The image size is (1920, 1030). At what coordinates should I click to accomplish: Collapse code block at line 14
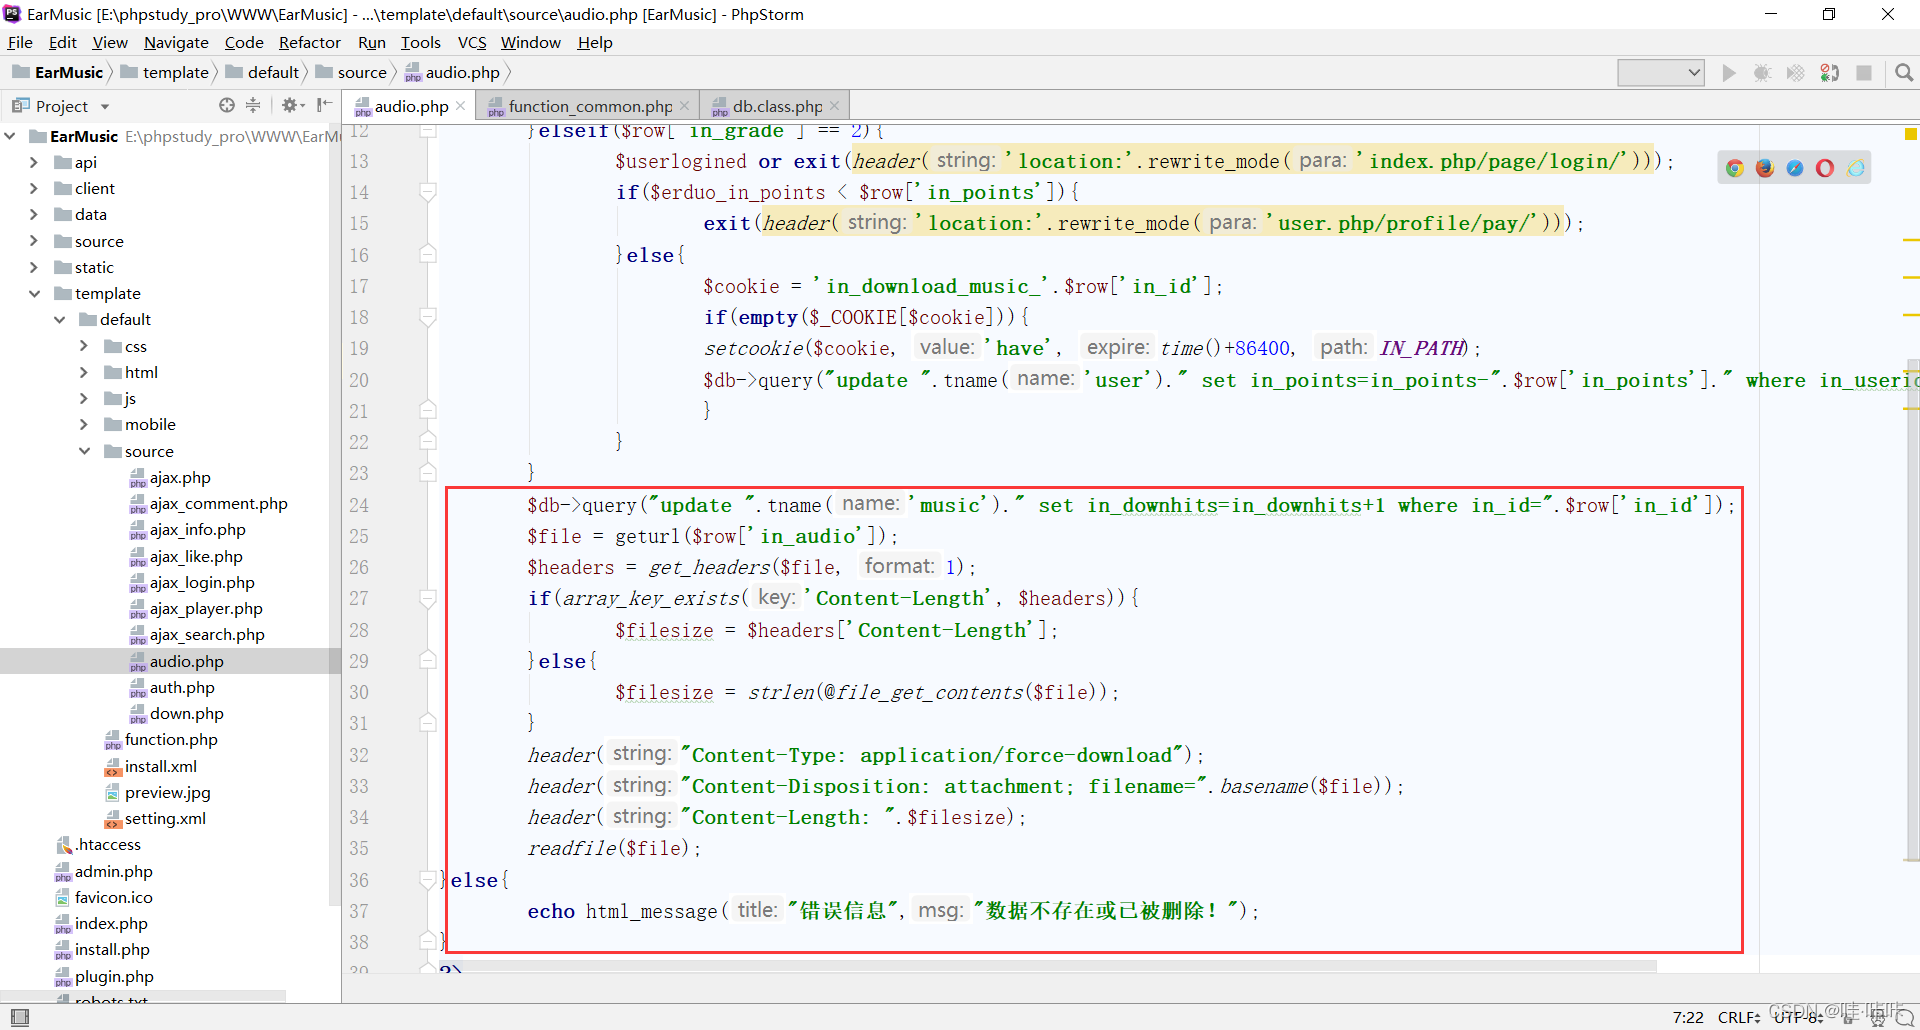(428, 192)
